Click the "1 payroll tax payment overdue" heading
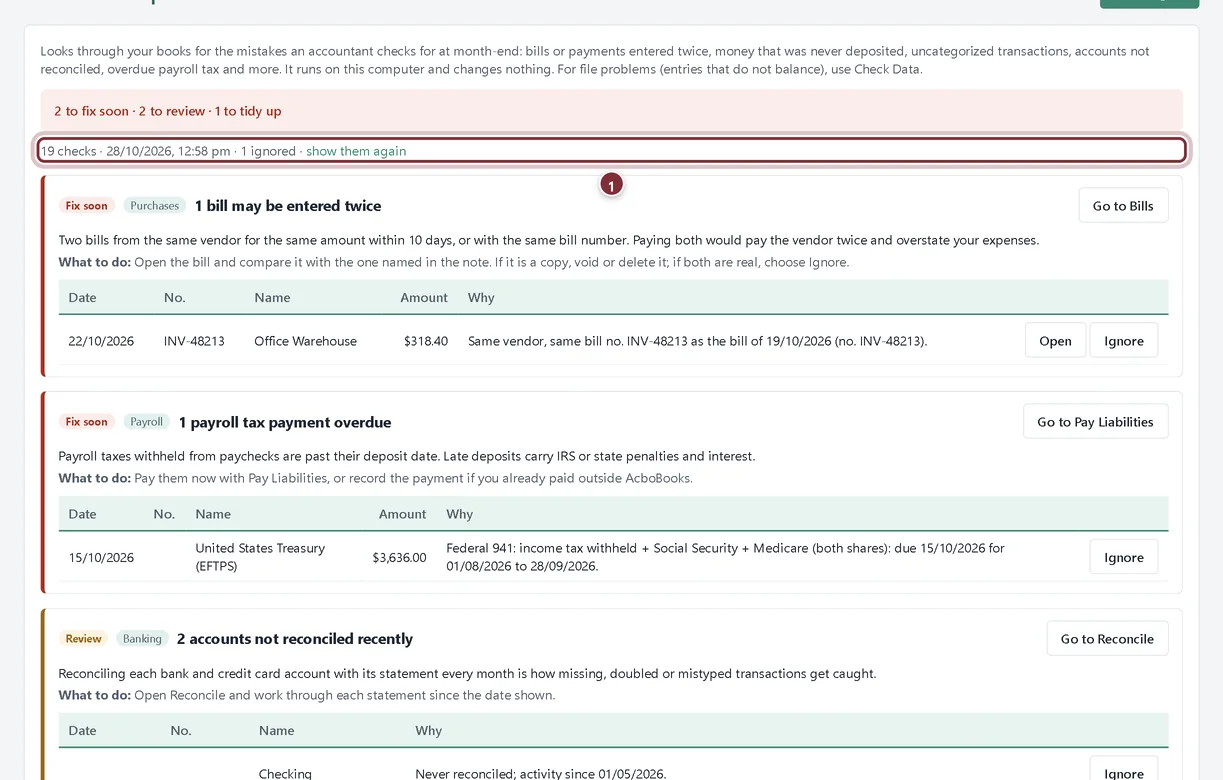Screen dimensions: 1223x780 [x=285, y=422]
